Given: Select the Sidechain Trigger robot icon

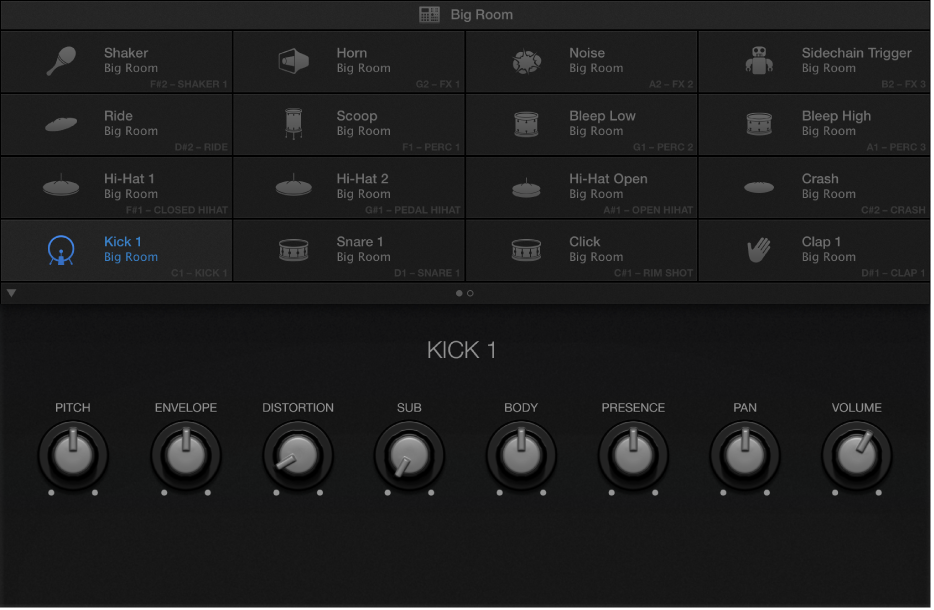Looking at the screenshot, I should point(759,59).
